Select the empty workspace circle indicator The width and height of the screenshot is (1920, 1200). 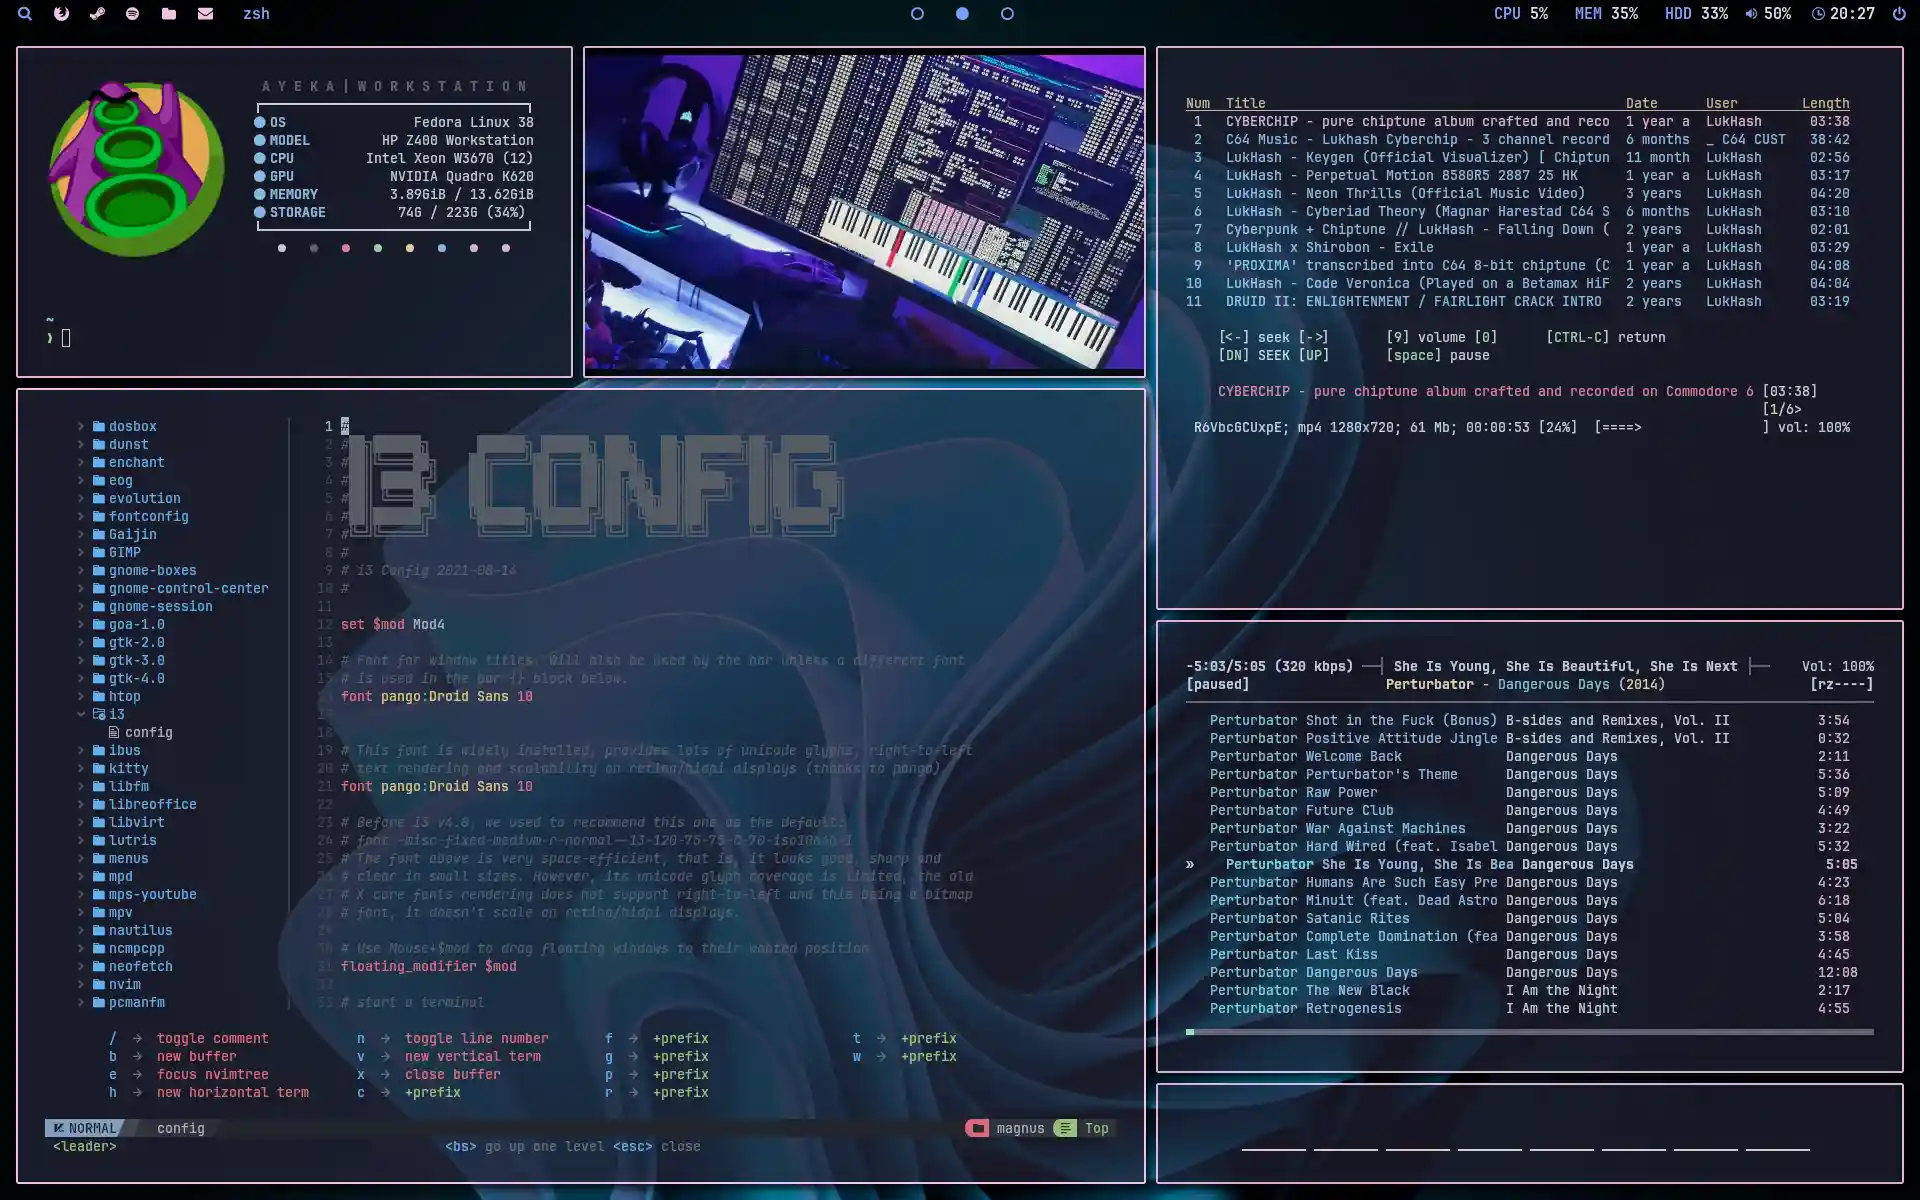(917, 14)
